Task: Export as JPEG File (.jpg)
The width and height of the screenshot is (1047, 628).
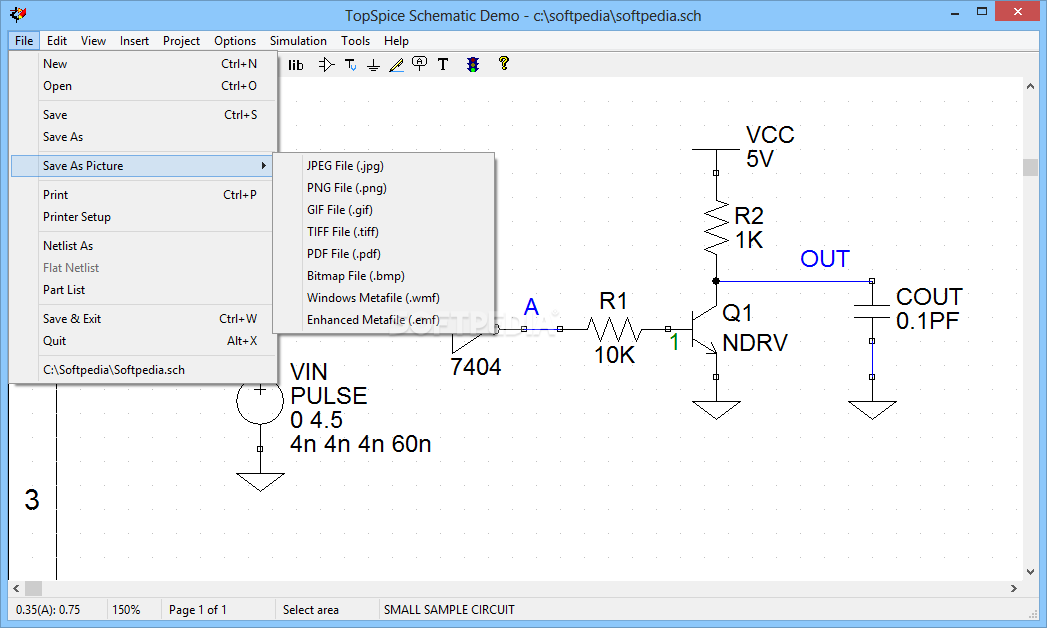Action: click(383, 166)
